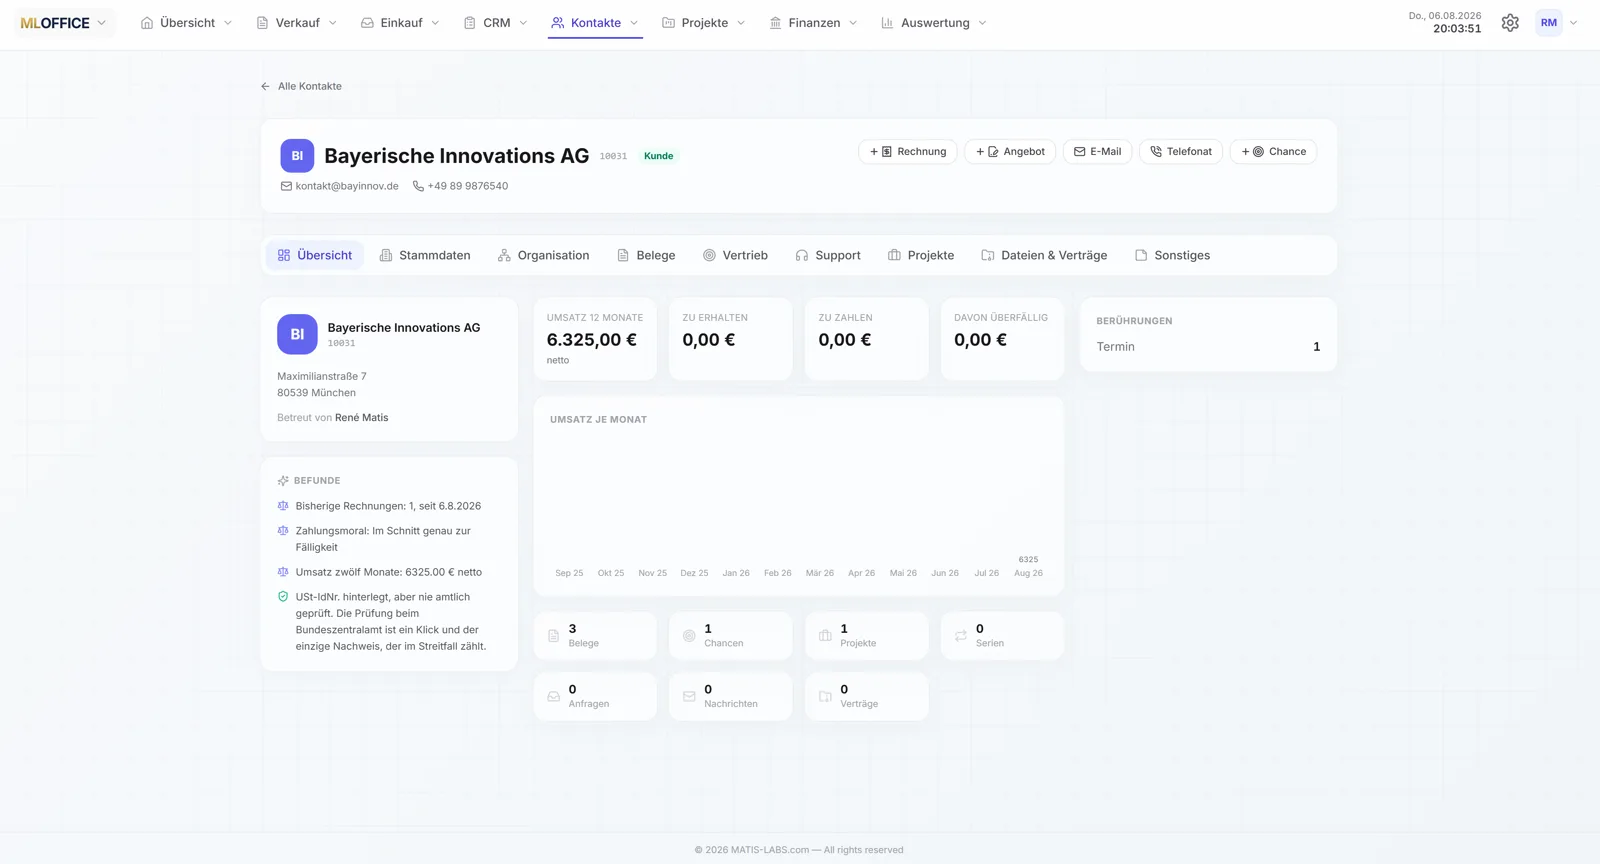Click the Nachrichten counter envelope icon
This screenshot has height=864, width=1600.
(x=689, y=696)
